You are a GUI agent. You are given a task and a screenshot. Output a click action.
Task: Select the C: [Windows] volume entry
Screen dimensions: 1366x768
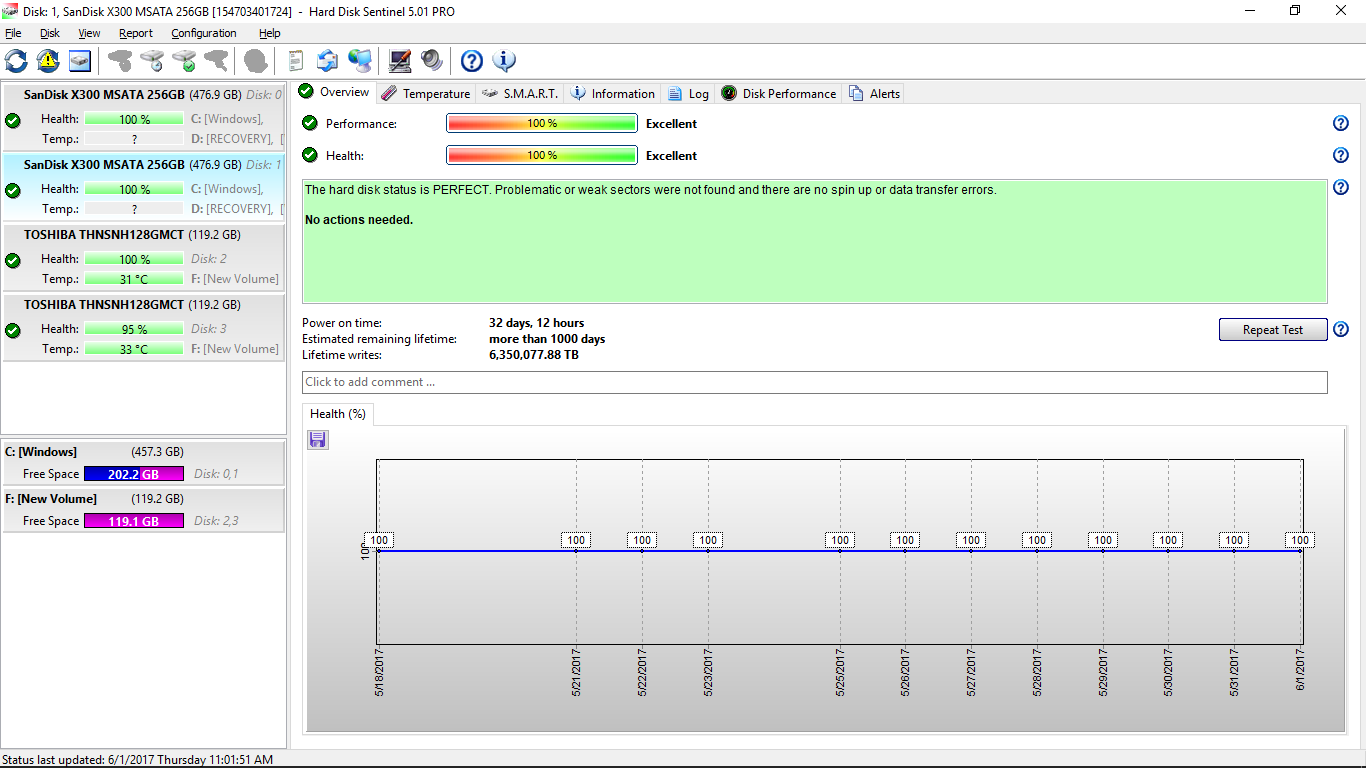tap(144, 463)
